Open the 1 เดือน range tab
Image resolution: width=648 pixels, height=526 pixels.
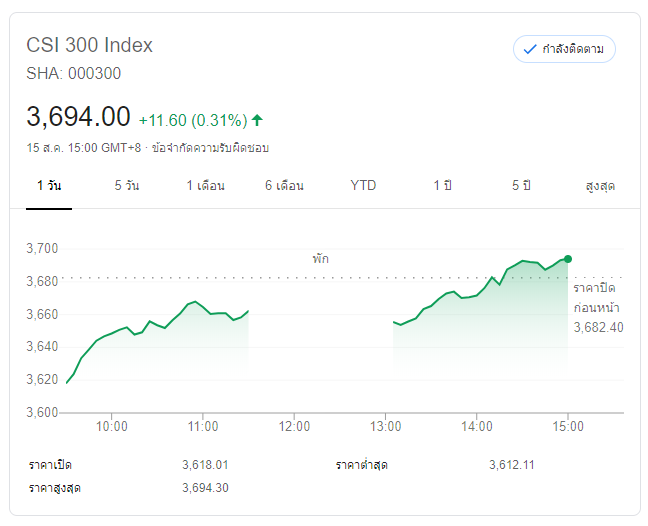click(x=205, y=186)
